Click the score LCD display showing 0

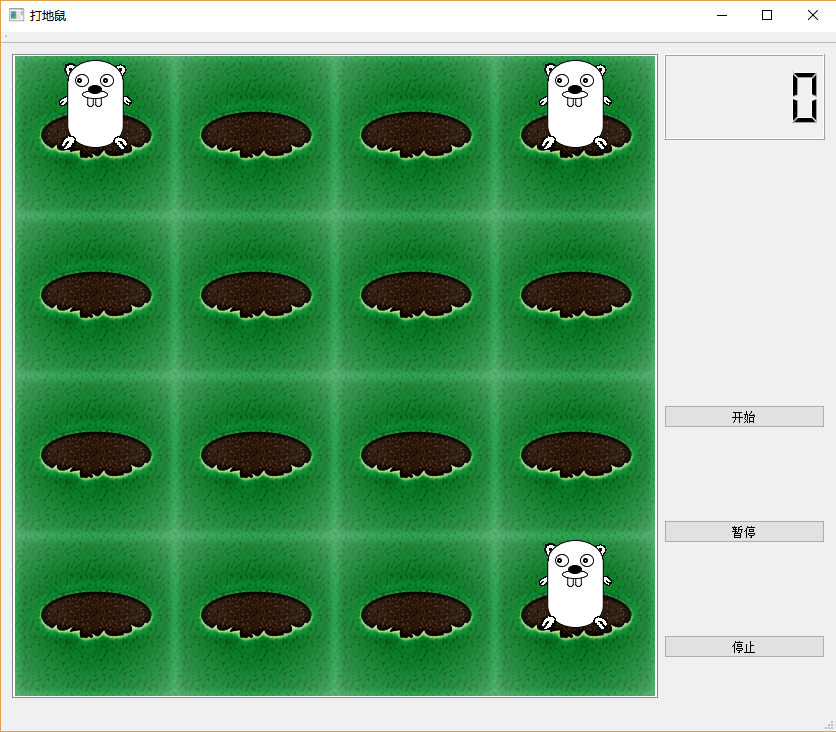pos(744,97)
